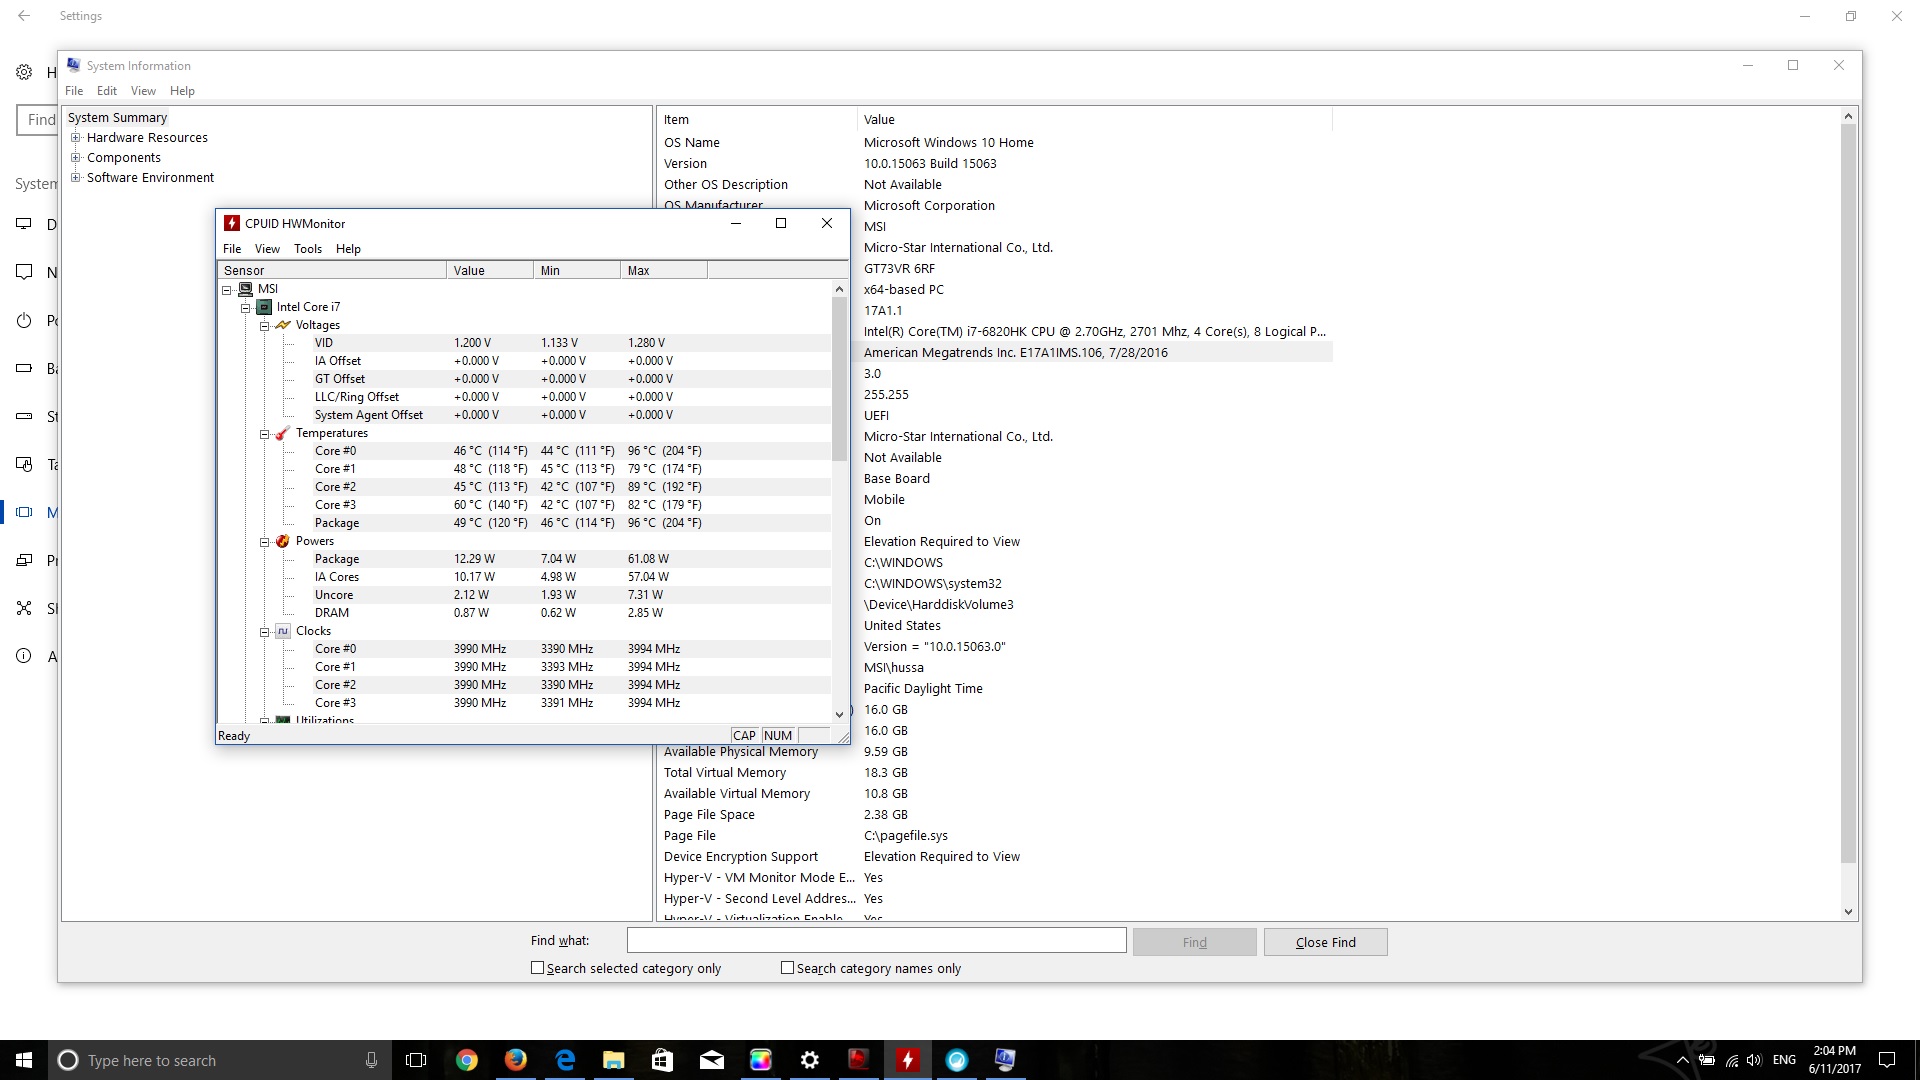Click the Close Find button
Screen dimensions: 1920x1080
coord(1325,942)
